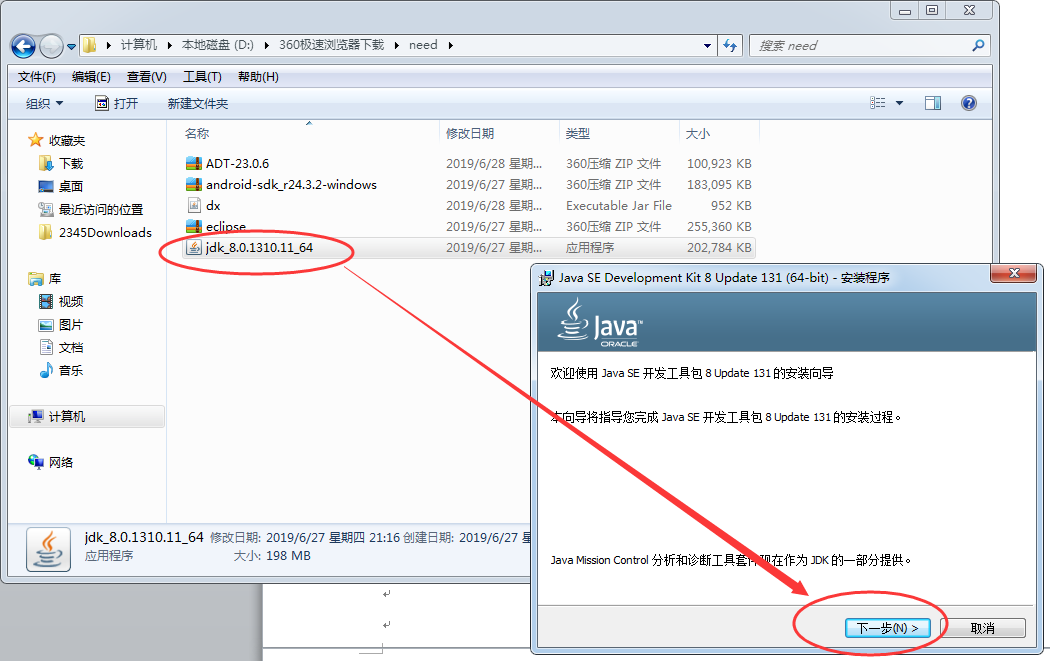Image resolution: width=1050 pixels, height=661 pixels.
Task: Select 计算机 in the navigation pane
Action: click(67, 417)
